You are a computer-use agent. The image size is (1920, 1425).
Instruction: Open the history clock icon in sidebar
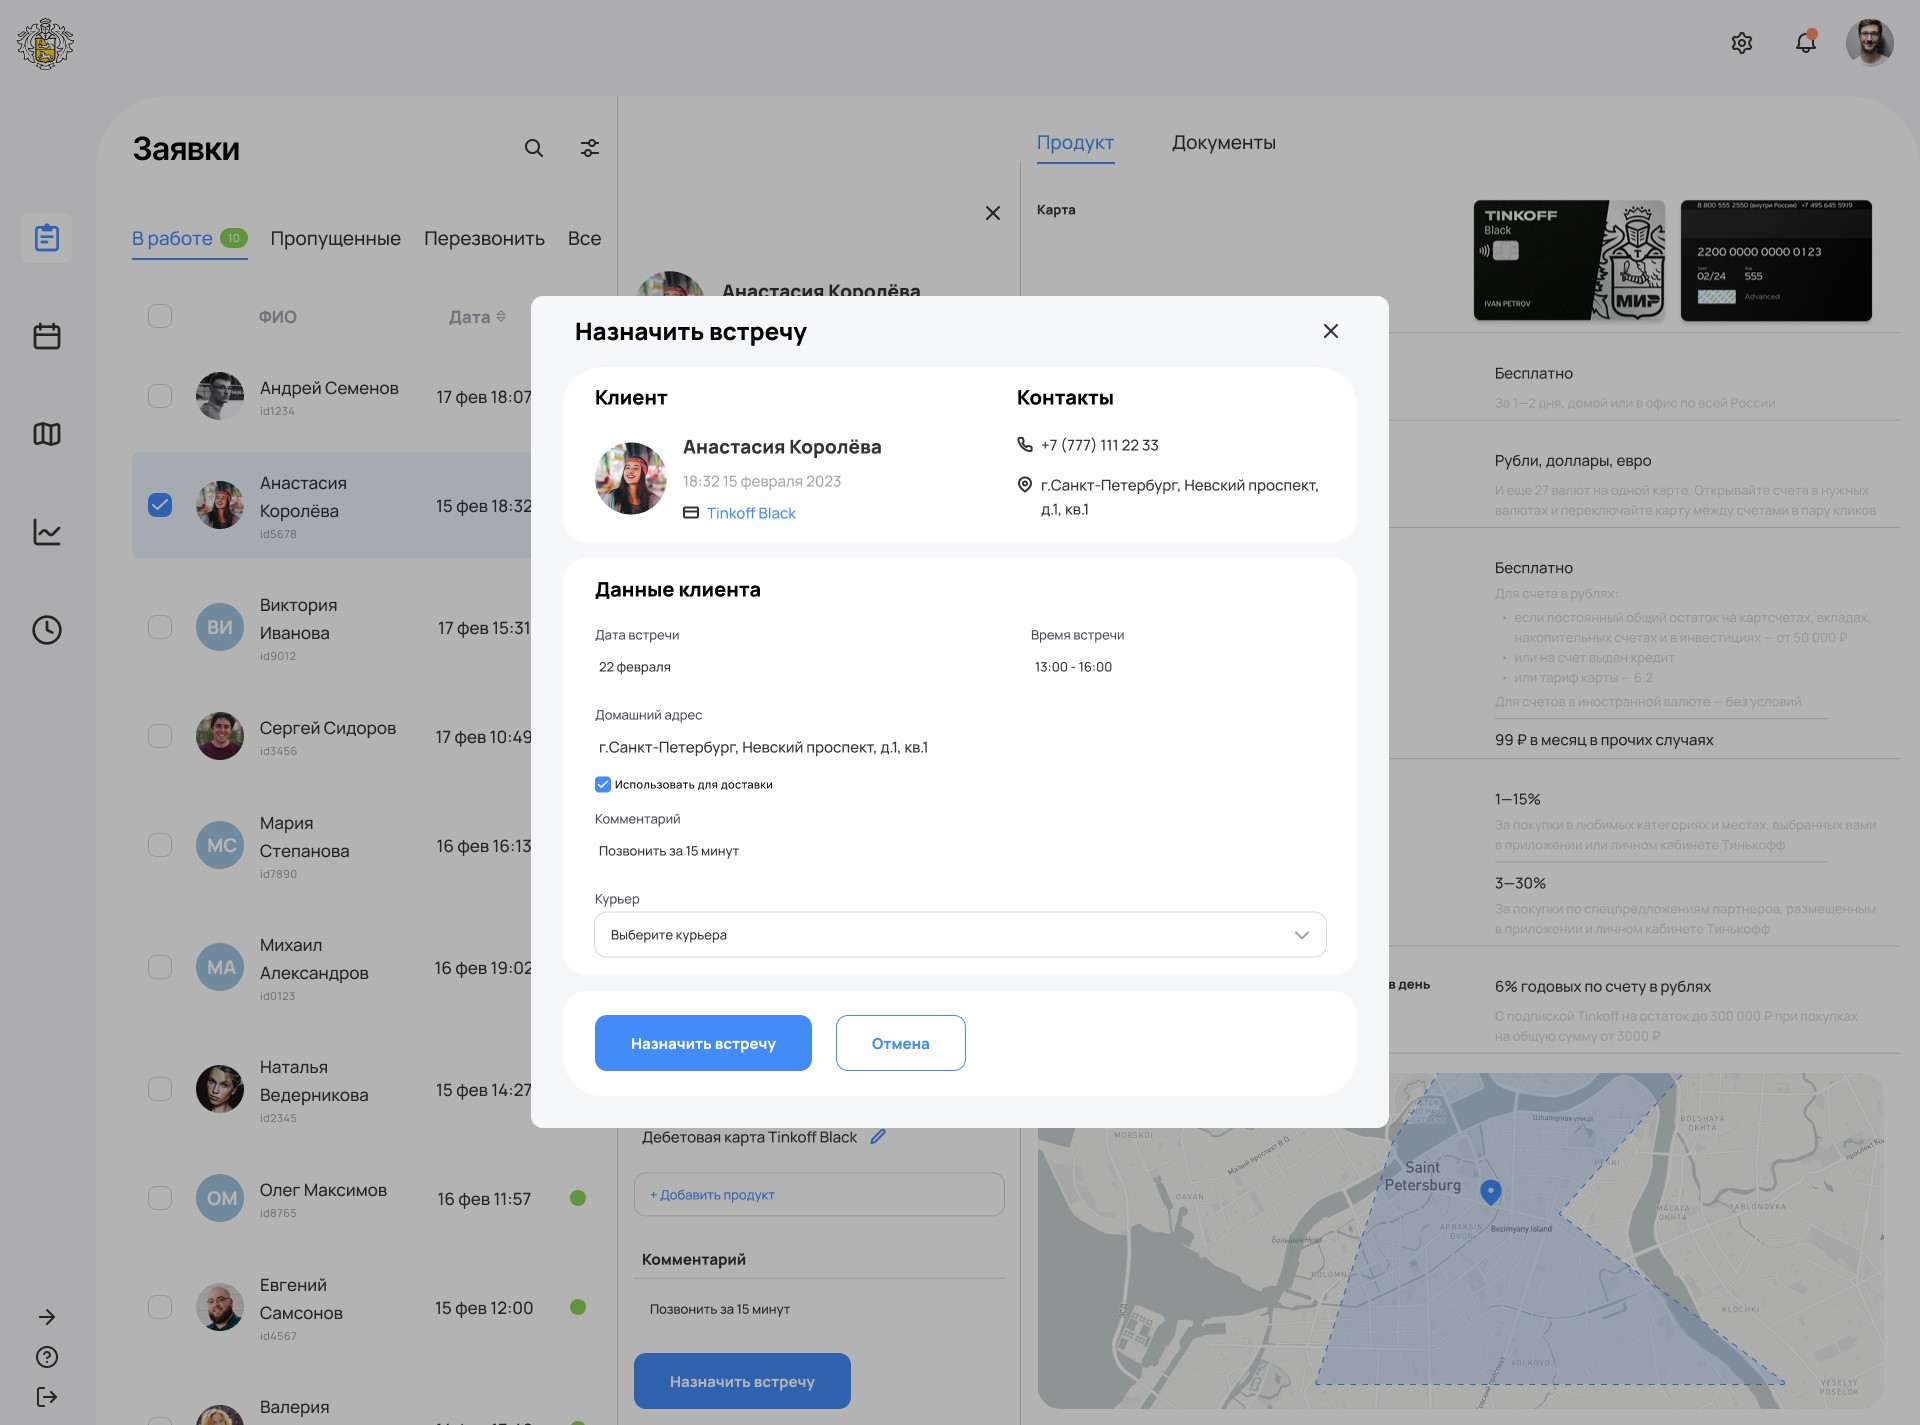[47, 630]
